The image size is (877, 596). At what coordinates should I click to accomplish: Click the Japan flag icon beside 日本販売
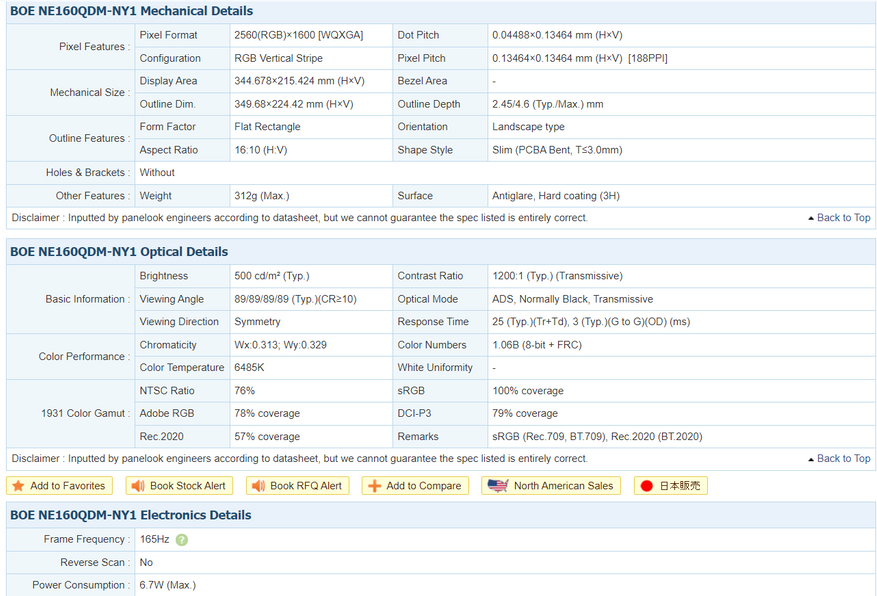tap(646, 486)
